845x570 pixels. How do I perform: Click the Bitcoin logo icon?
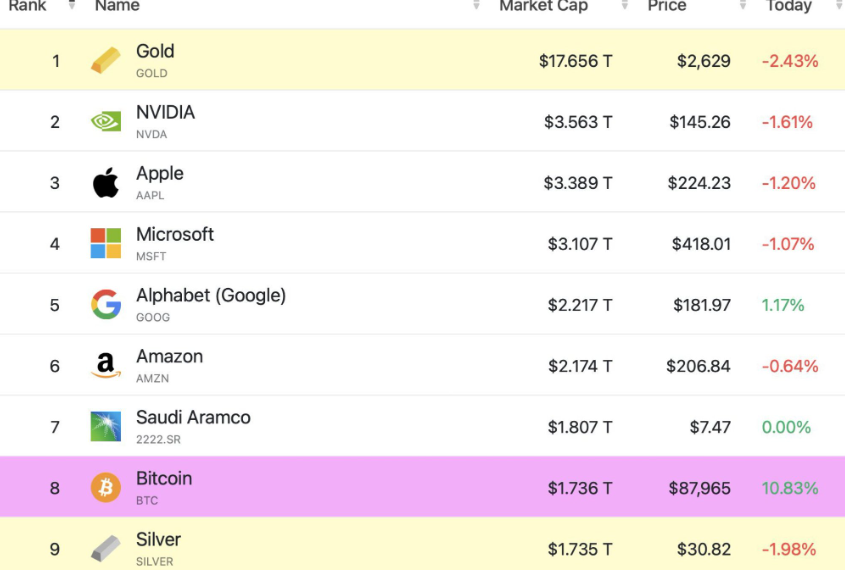point(105,488)
